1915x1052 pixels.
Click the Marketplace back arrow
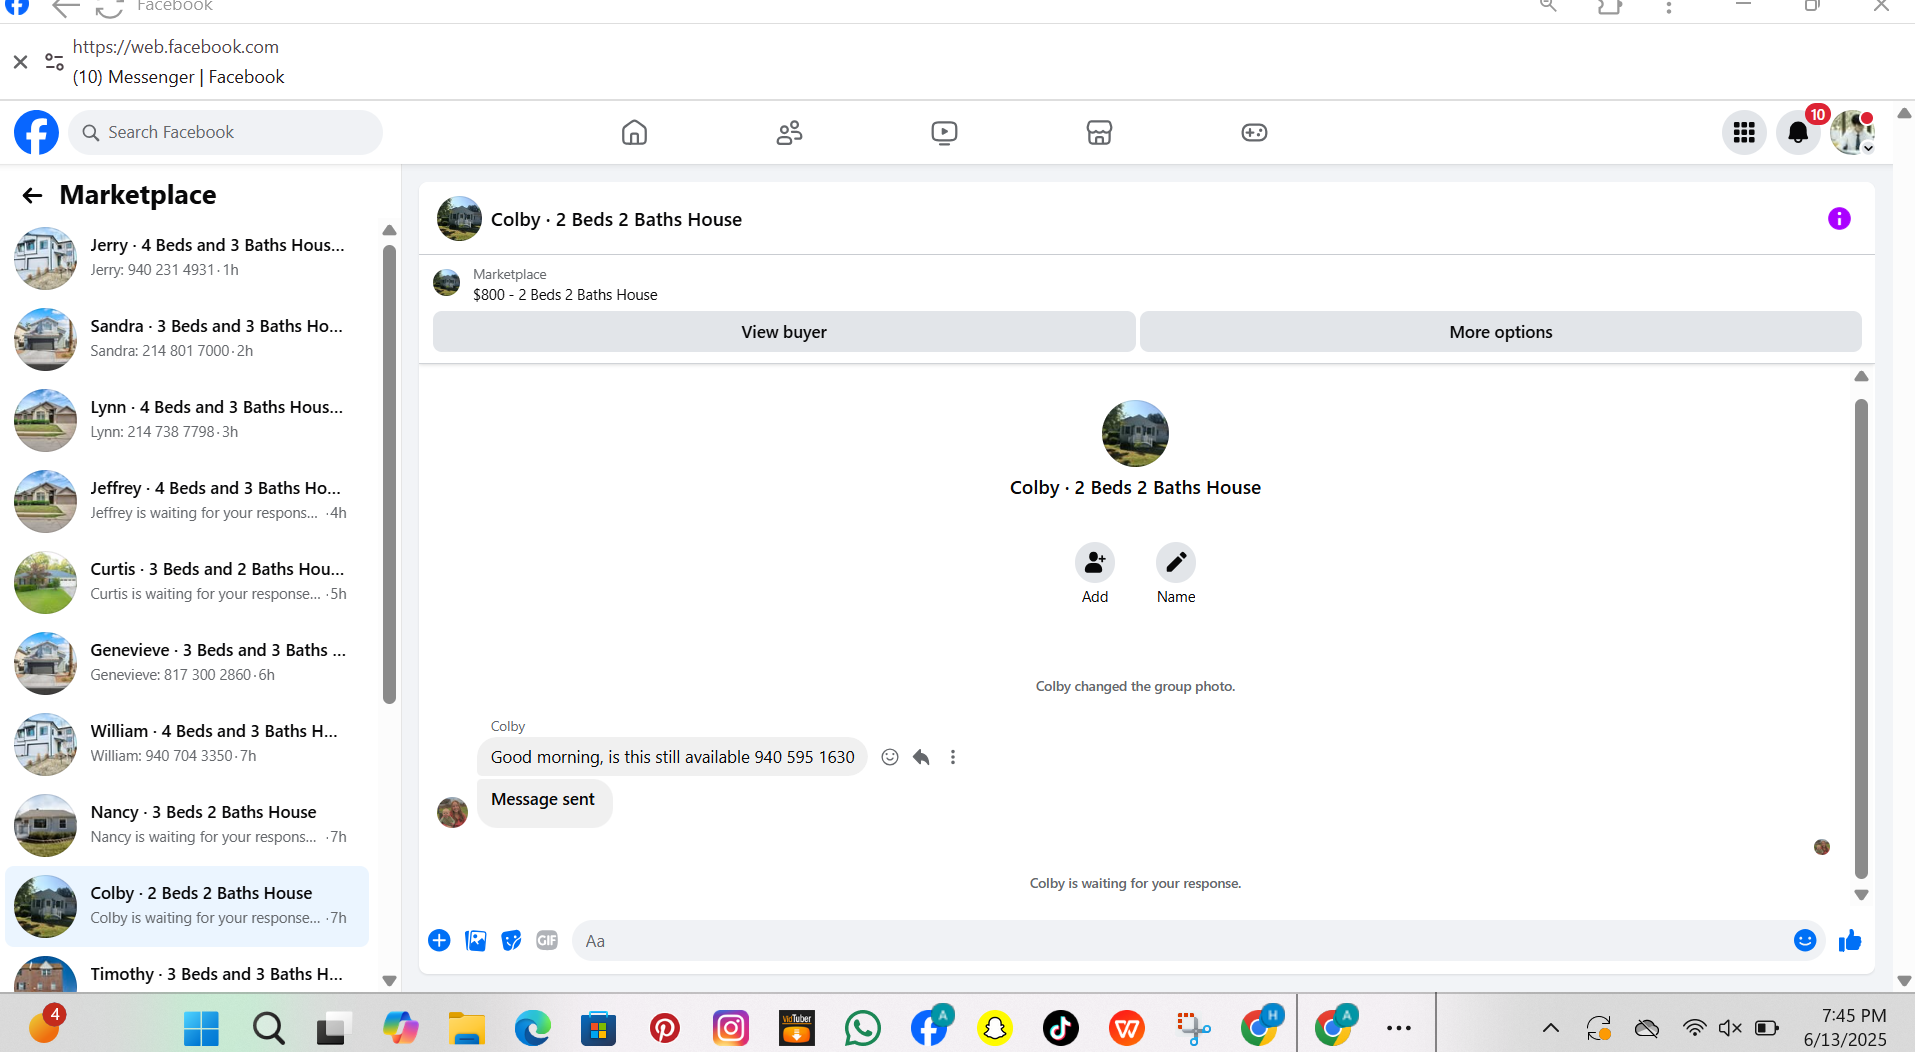(x=32, y=195)
